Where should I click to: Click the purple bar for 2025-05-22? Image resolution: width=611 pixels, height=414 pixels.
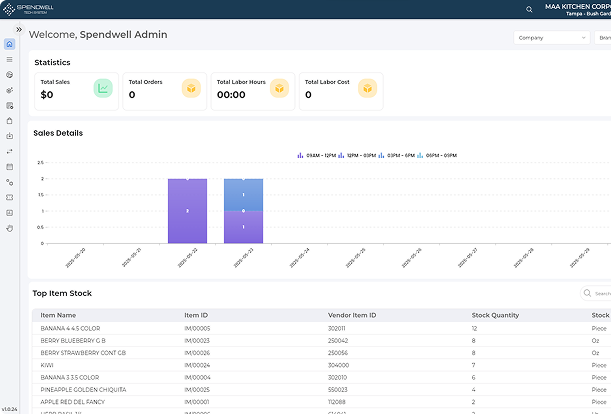(187, 211)
